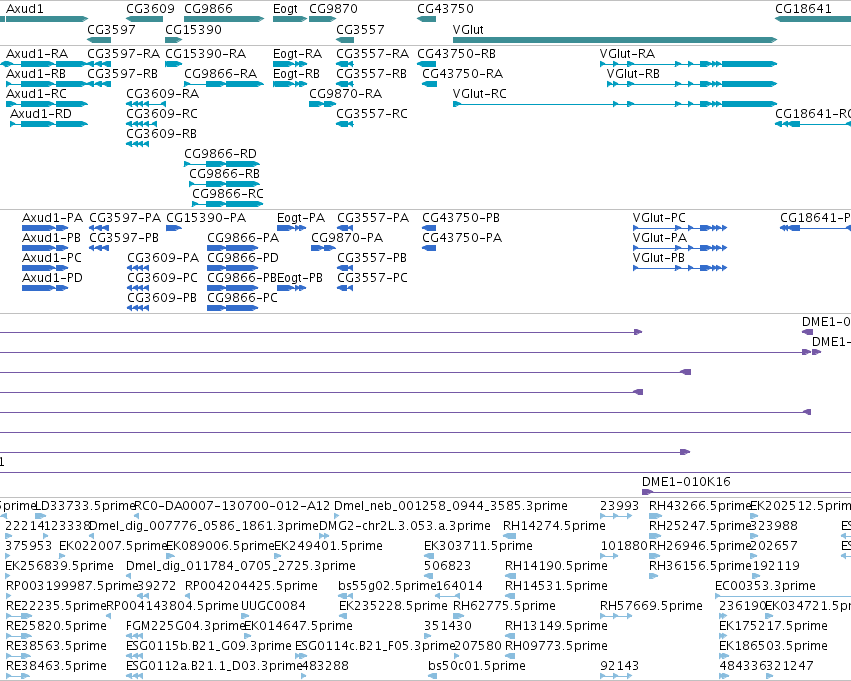Image resolution: width=851 pixels, height=681 pixels.
Task: Select the CG3557 gene label
Action: click(x=360, y=29)
